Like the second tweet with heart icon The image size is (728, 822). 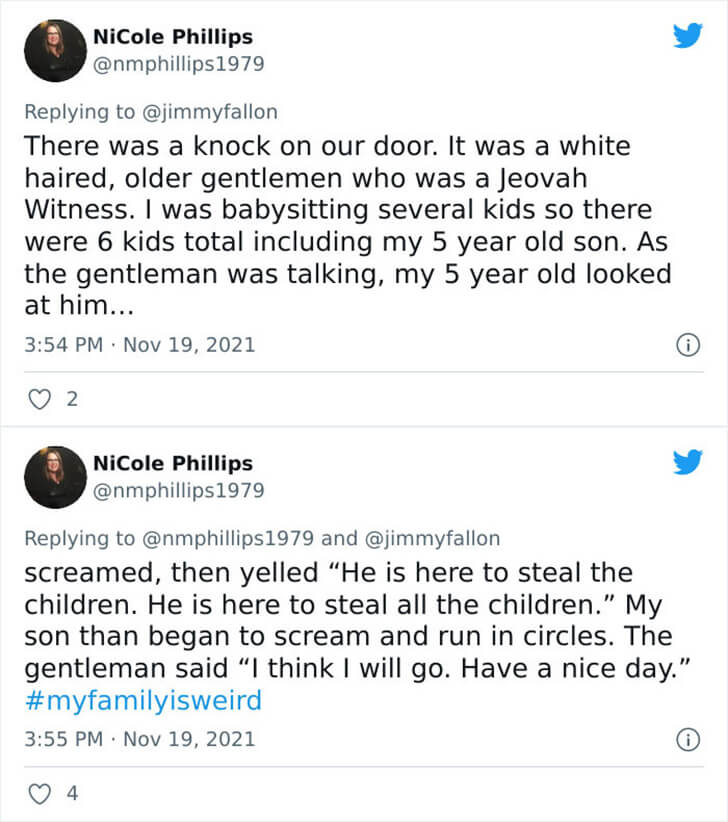click(x=39, y=794)
